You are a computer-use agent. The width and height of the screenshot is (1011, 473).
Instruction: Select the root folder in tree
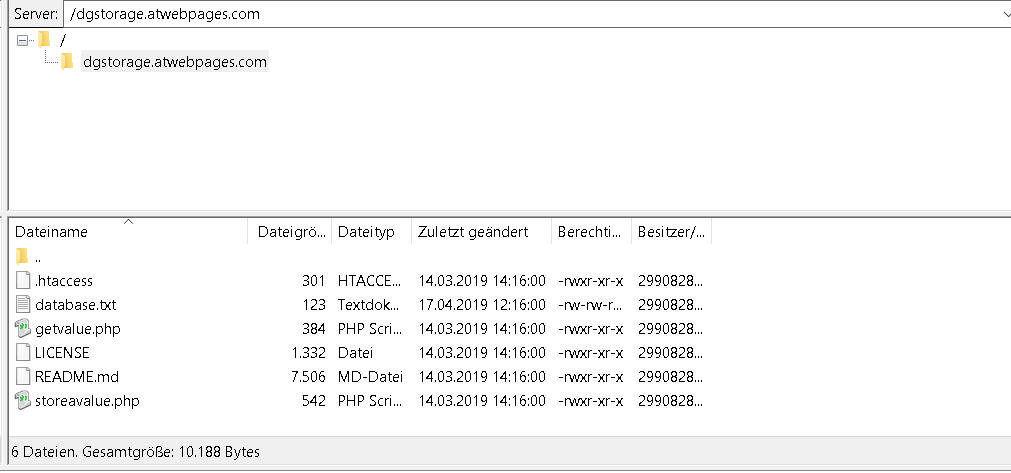[x=63, y=40]
